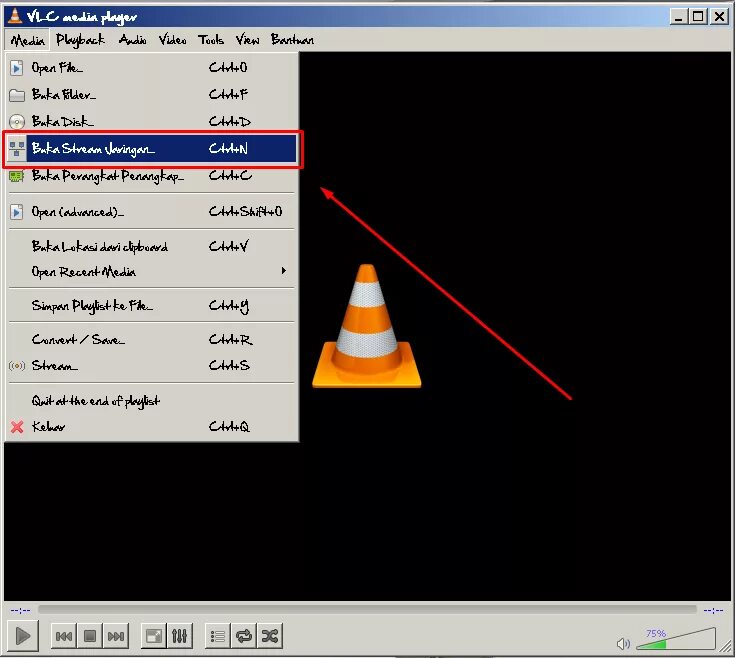735x658 pixels.
Task: Select the Stream menu entry
Action: [152, 366]
